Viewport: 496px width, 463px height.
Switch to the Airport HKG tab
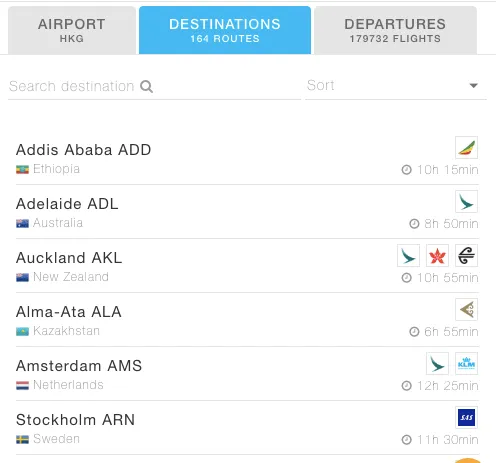click(72, 30)
